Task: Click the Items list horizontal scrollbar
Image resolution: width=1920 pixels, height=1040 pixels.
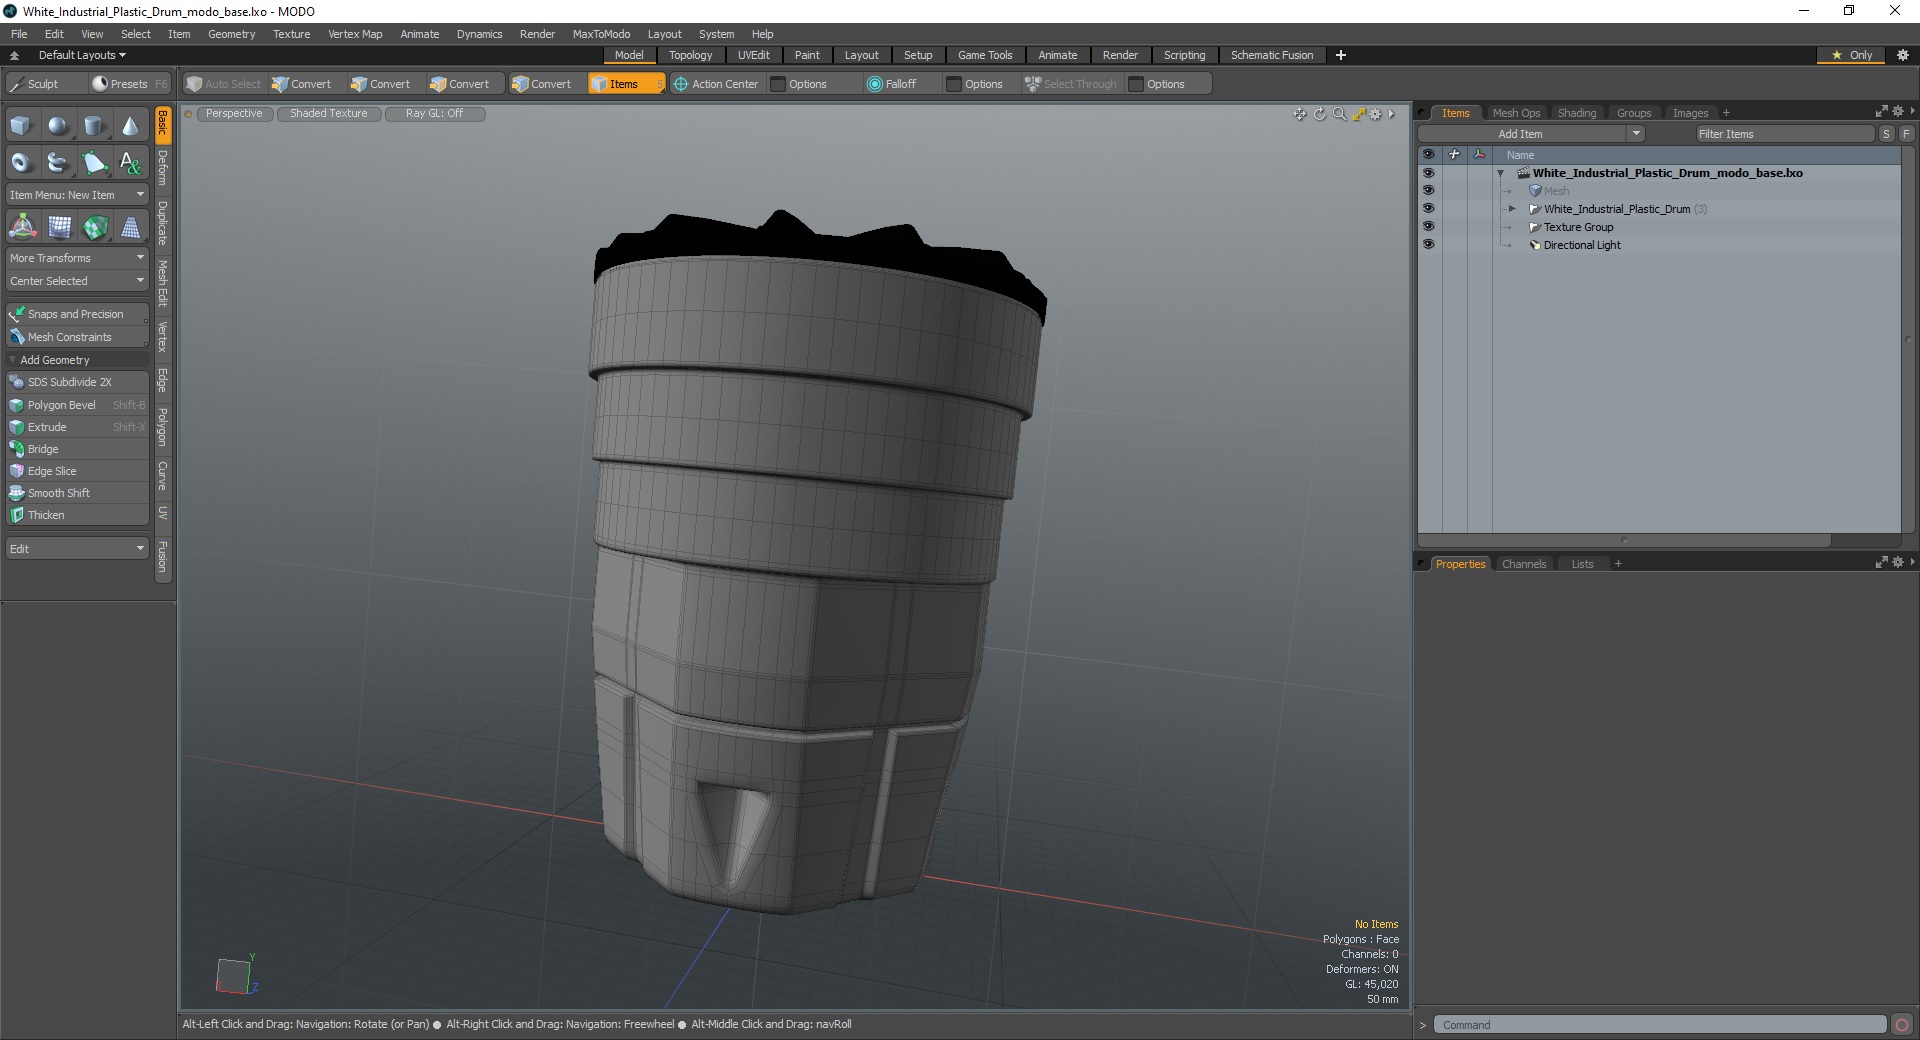Action: [1624, 541]
